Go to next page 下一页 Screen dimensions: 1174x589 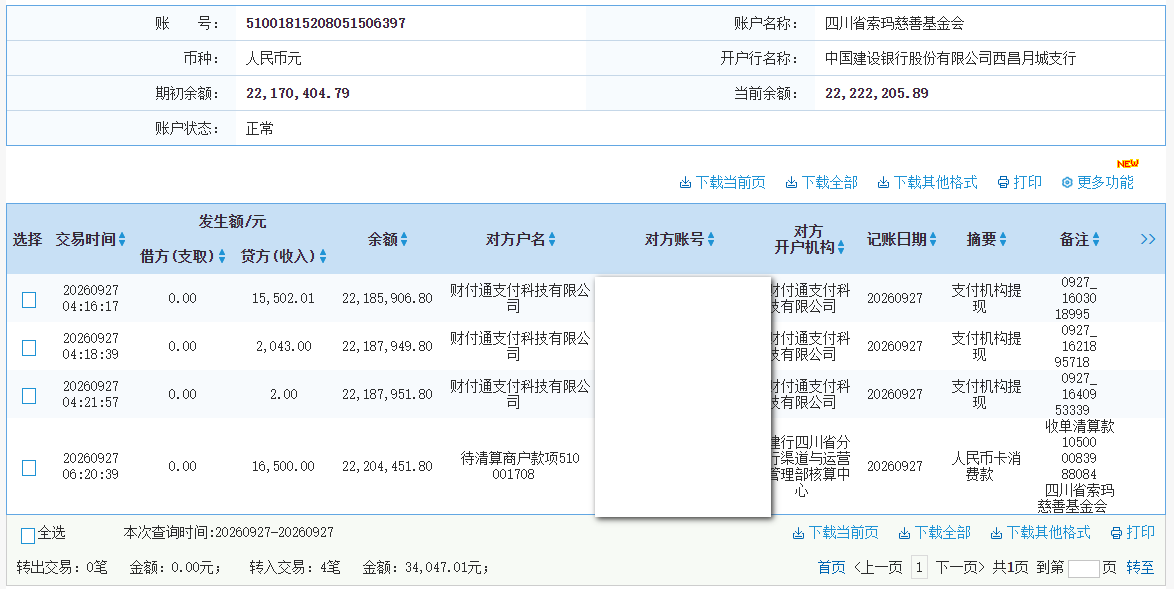pyautogui.click(x=960, y=568)
